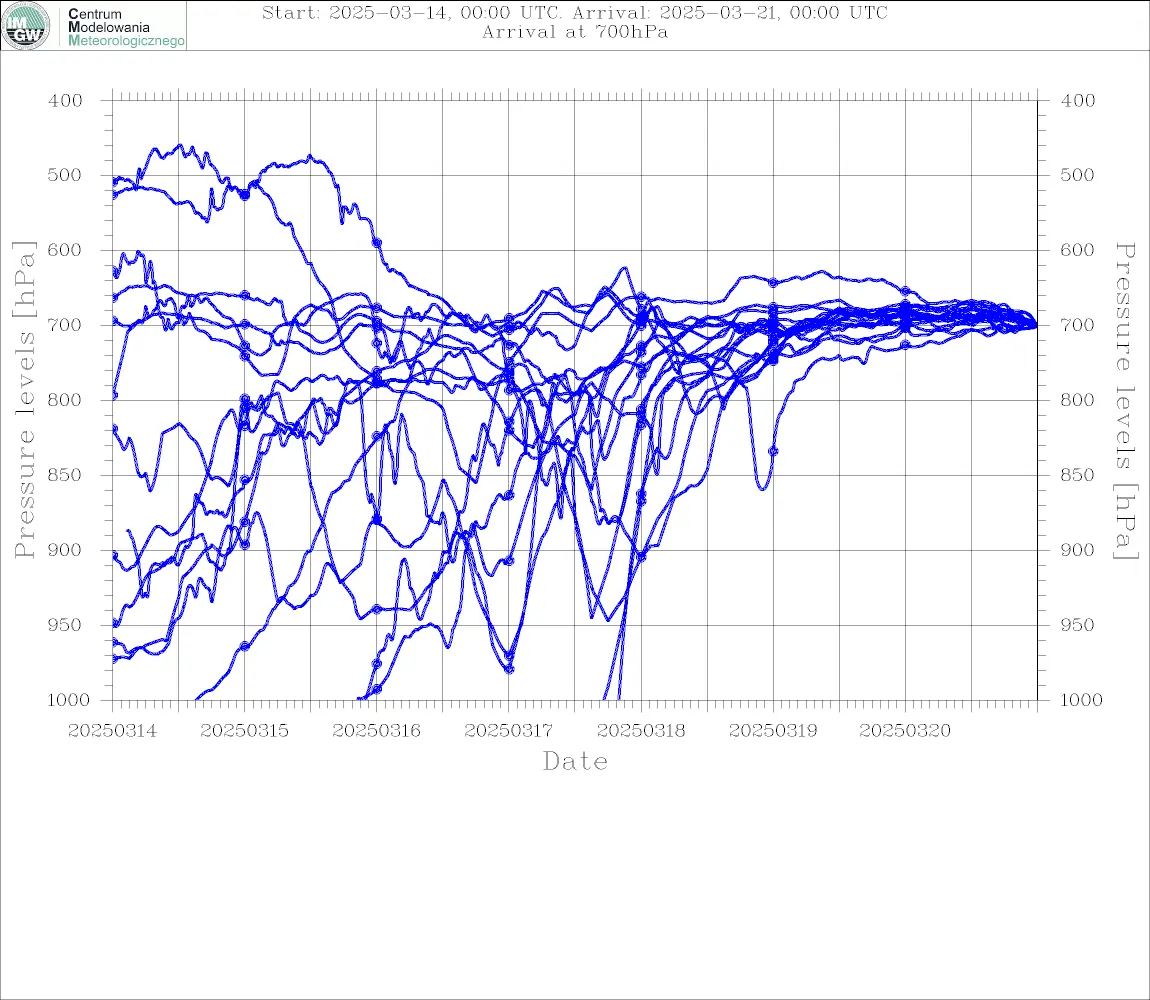This screenshot has height=1000, width=1150.
Task: Click the trajectory convergence point at 700 hPa arrival
Action: 1036,325
